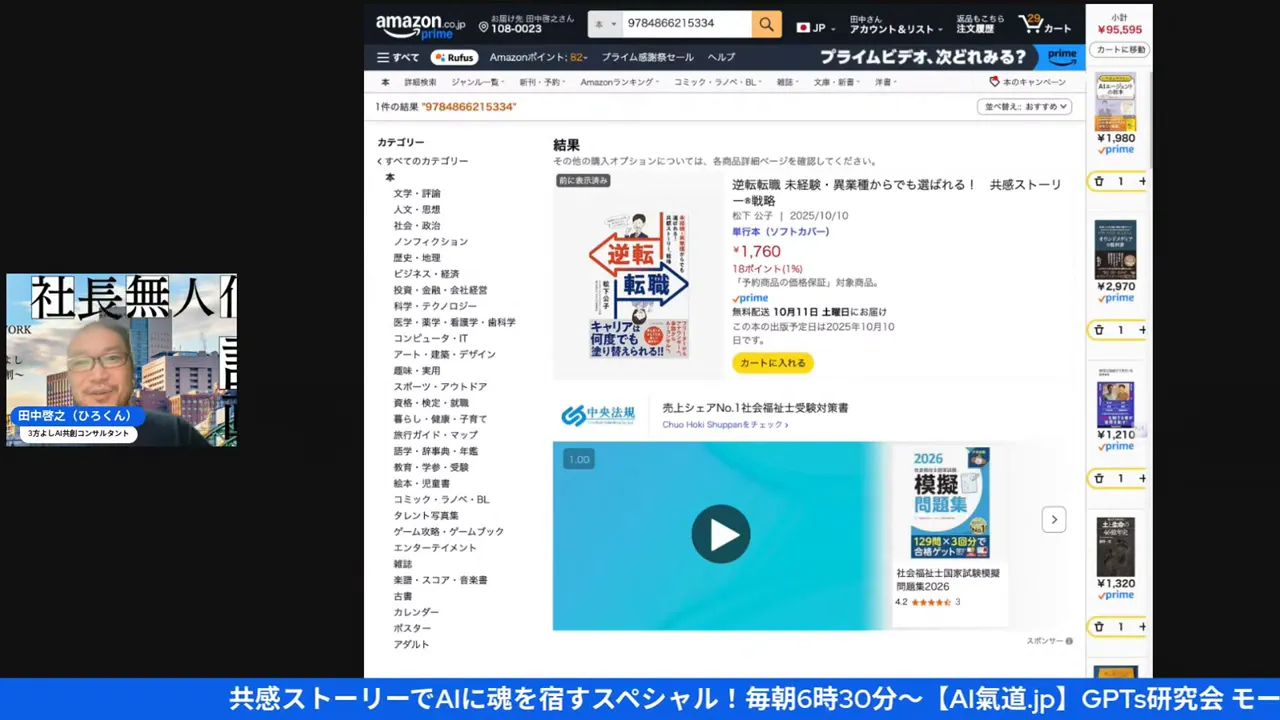This screenshot has height=720, width=1280.
Task: Select the 本 tab in books nav
Action: 385,82
